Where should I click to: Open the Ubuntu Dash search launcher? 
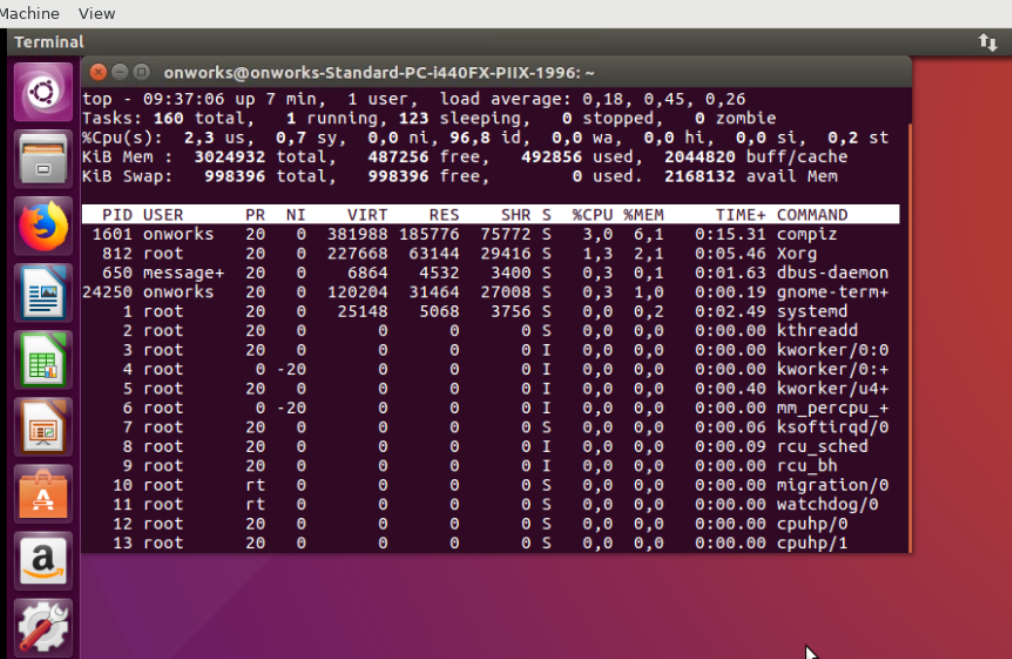click(43, 93)
